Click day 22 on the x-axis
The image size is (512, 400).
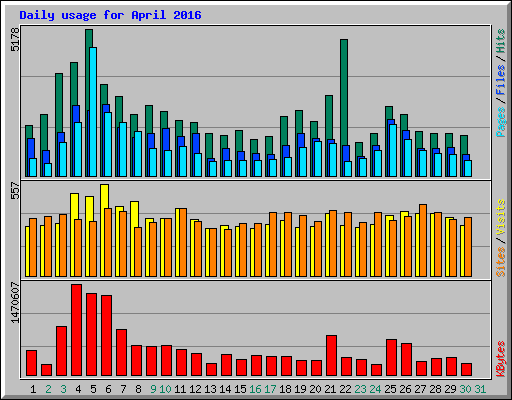pos(345,389)
